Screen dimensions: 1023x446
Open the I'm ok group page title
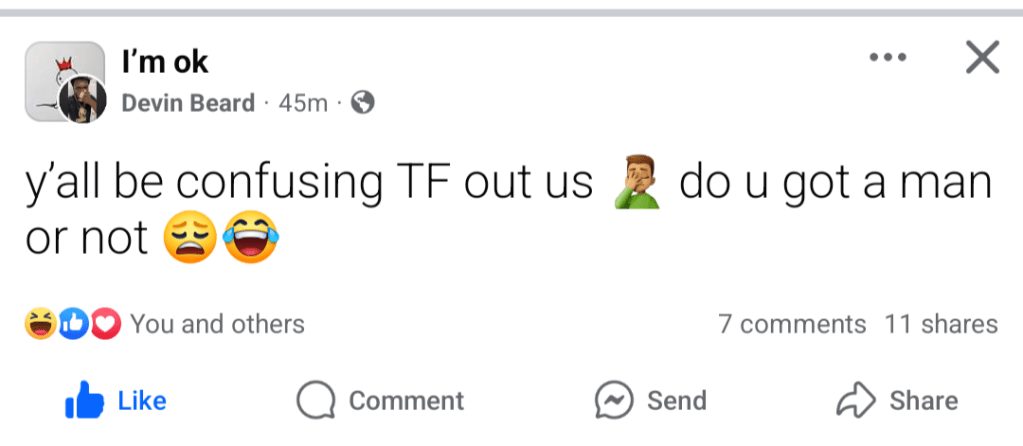tap(164, 61)
